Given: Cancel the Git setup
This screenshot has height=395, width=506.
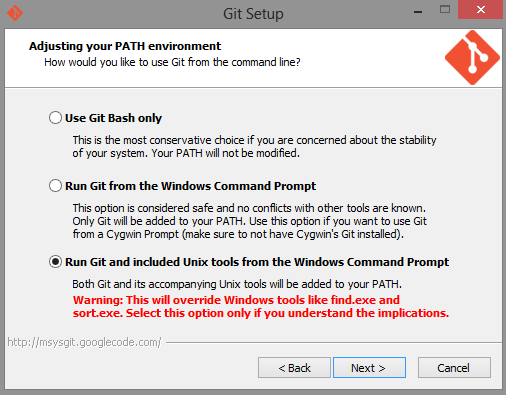Looking at the screenshot, I should click(454, 368).
